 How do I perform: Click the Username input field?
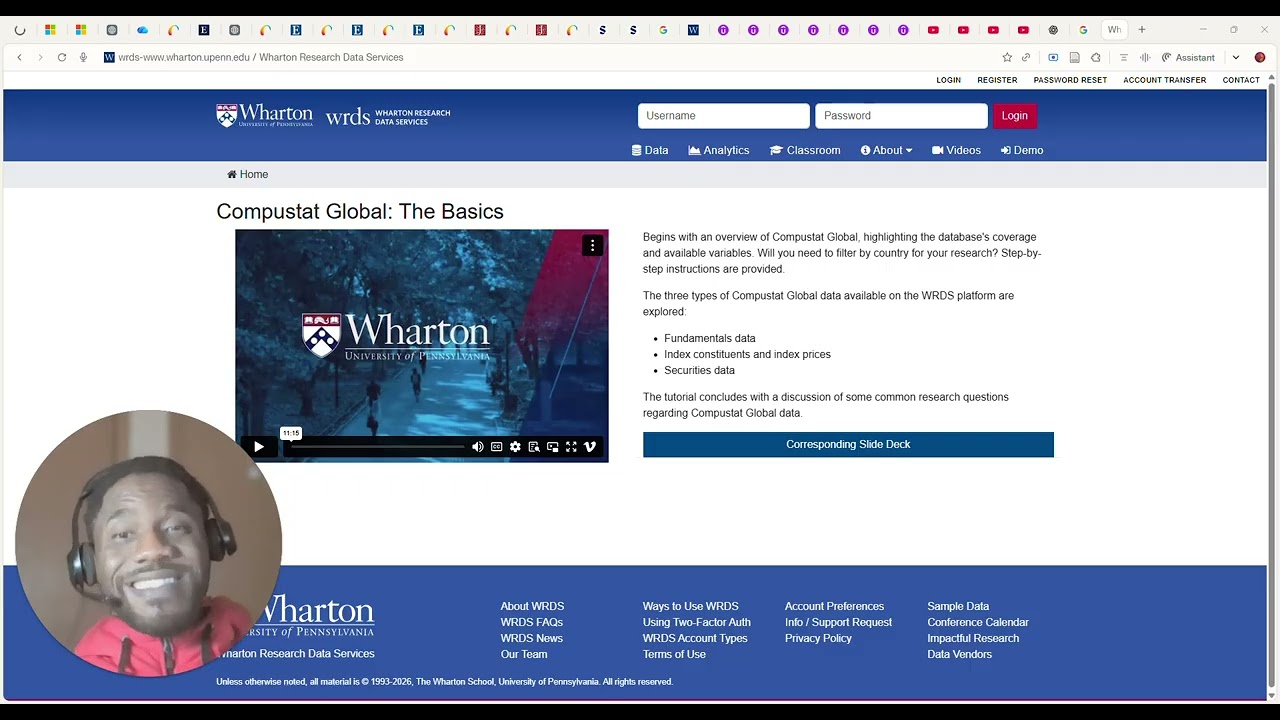(x=724, y=116)
